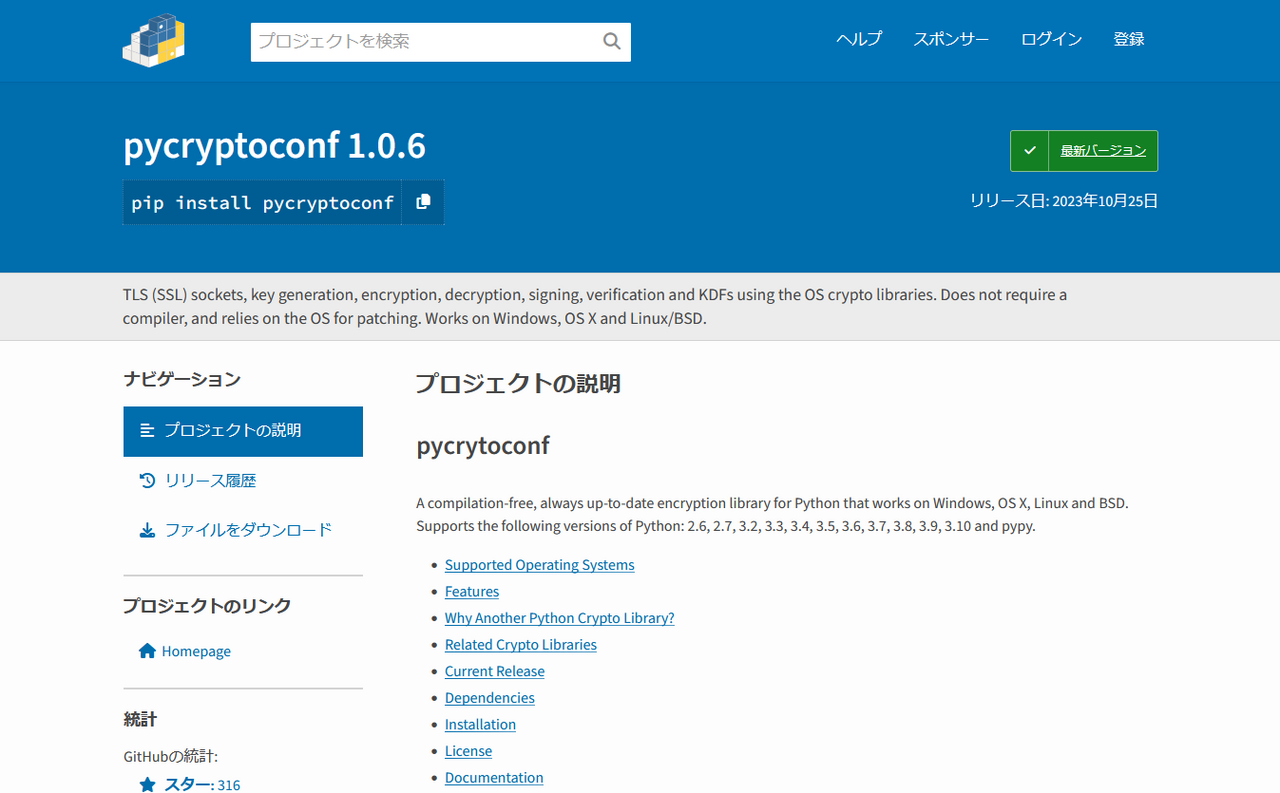Image resolution: width=1280 pixels, height=793 pixels.
Task: Jump to Installation link
Action: pos(481,724)
